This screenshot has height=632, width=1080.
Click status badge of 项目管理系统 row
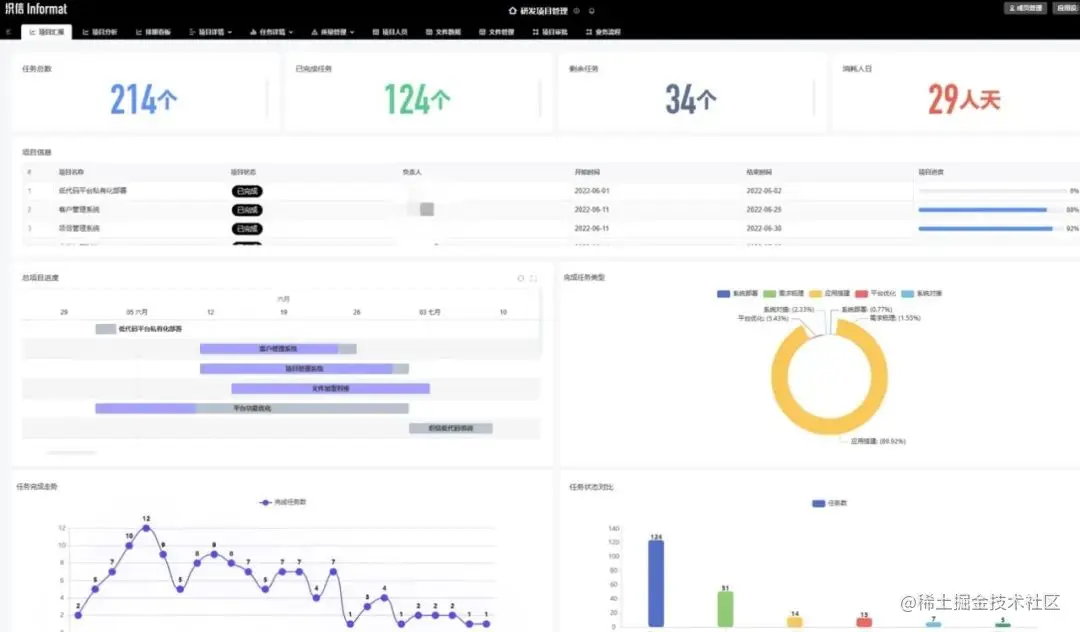[x=247, y=228]
